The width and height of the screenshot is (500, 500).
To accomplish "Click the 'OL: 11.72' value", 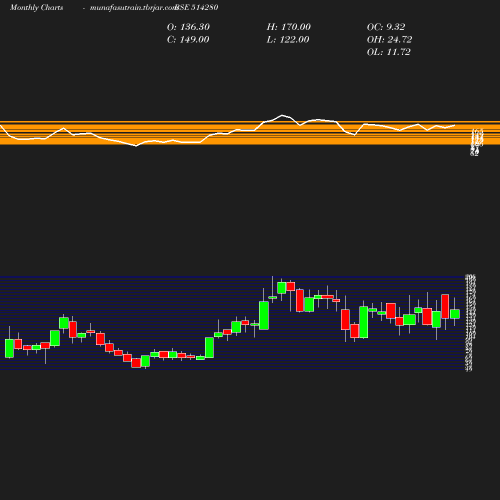I will pos(389,52).
